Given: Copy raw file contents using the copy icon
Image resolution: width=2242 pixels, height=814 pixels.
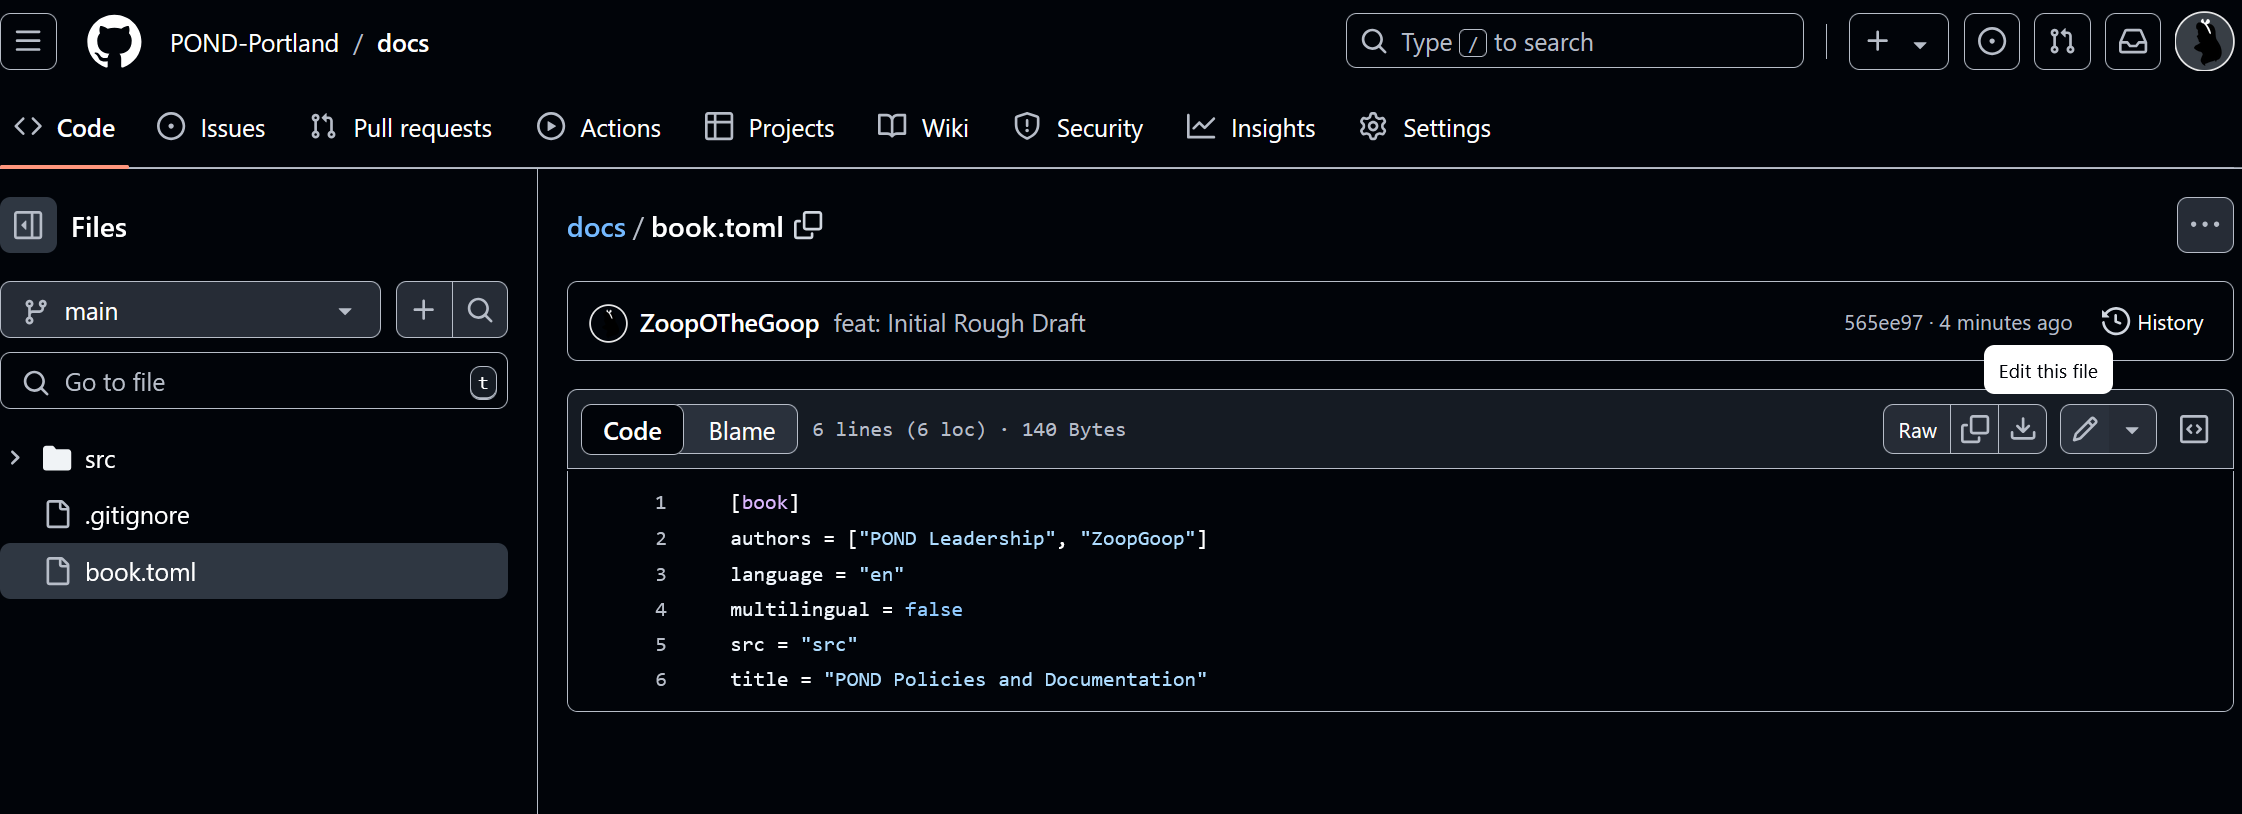Looking at the screenshot, I should click(1974, 430).
